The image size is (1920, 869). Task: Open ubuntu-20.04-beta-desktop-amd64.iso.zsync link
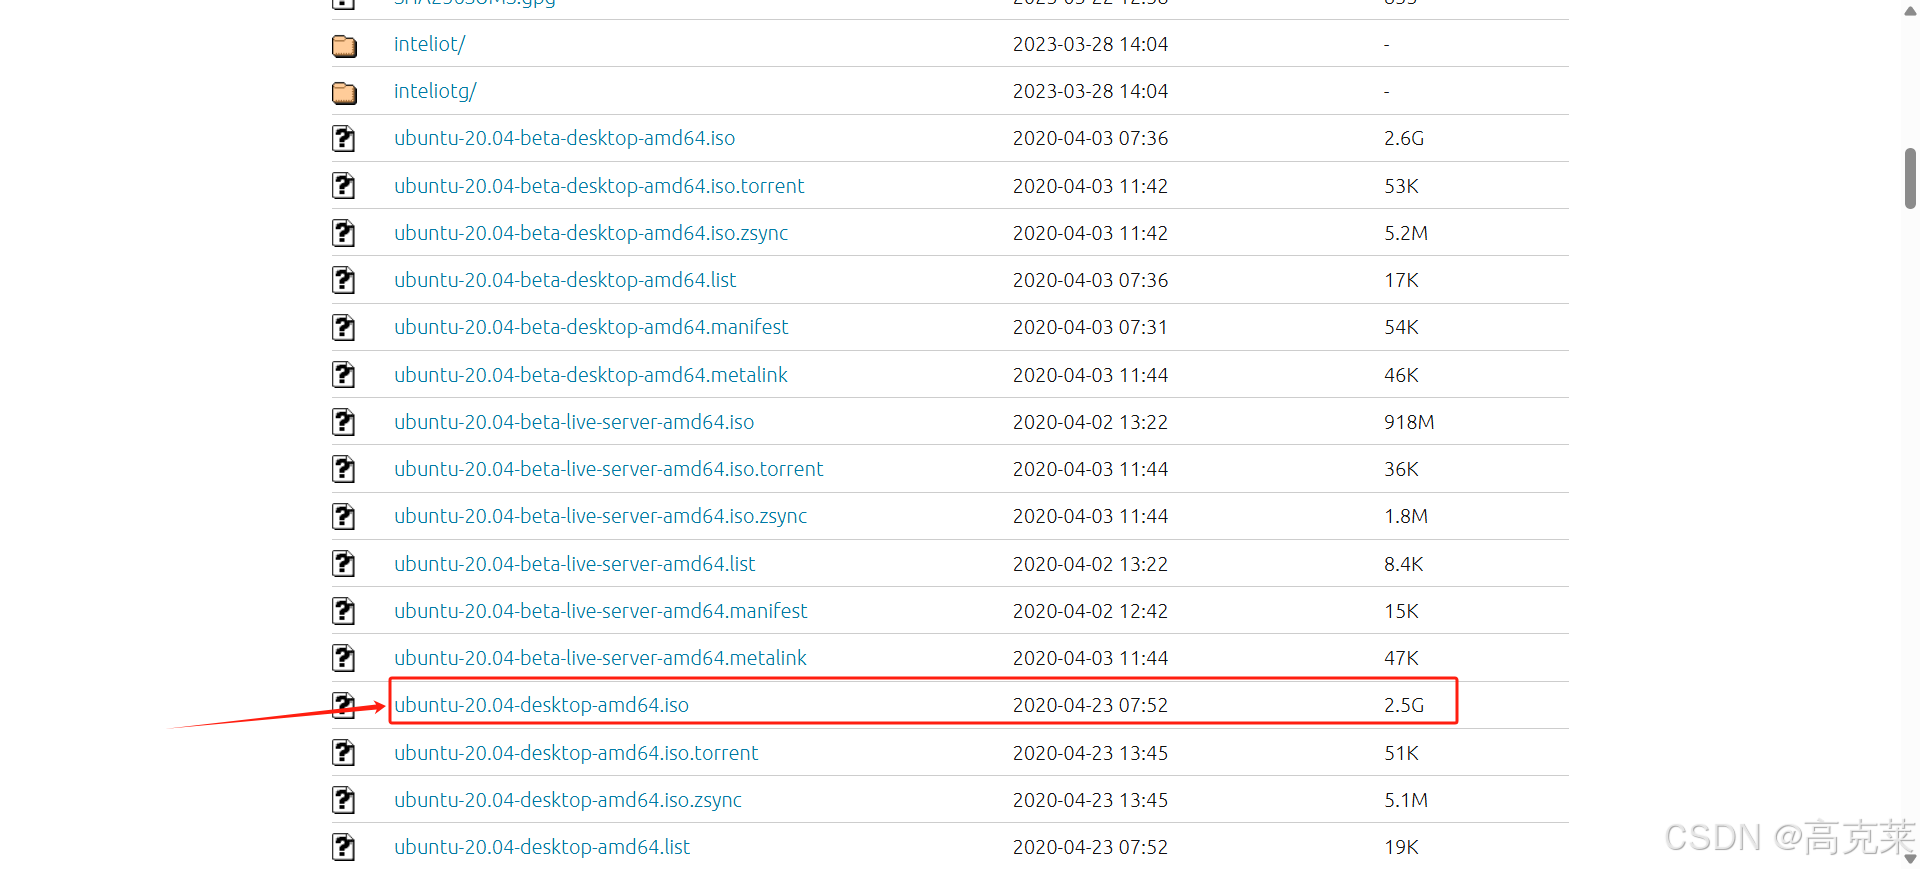[x=591, y=233]
